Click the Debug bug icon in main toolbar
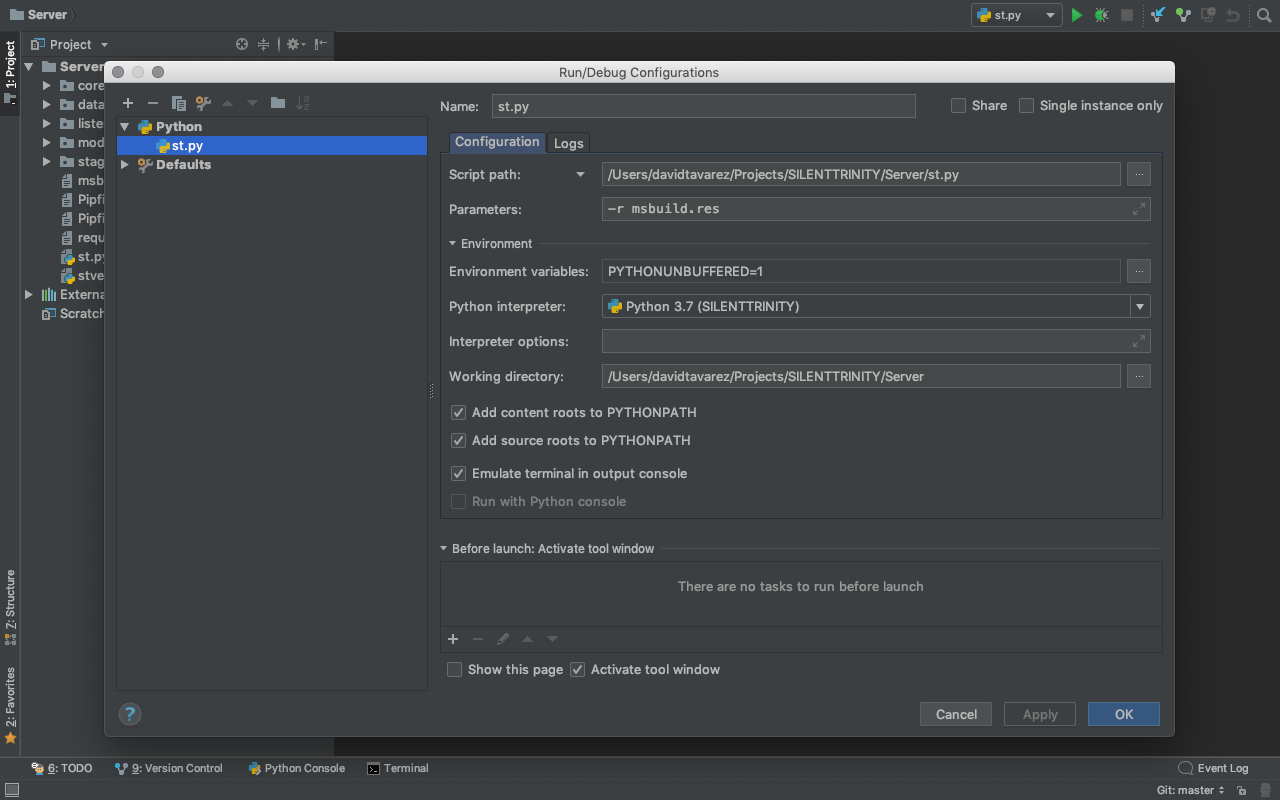1280x800 pixels. [1101, 15]
